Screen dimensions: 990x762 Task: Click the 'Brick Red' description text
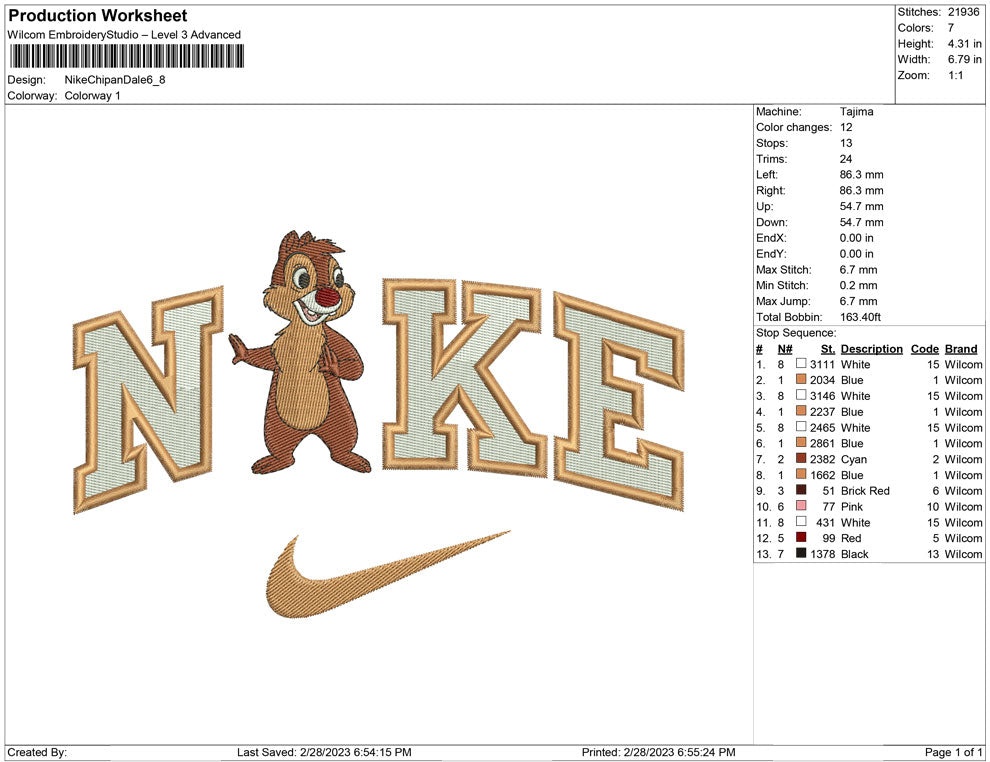pyautogui.click(x=865, y=491)
